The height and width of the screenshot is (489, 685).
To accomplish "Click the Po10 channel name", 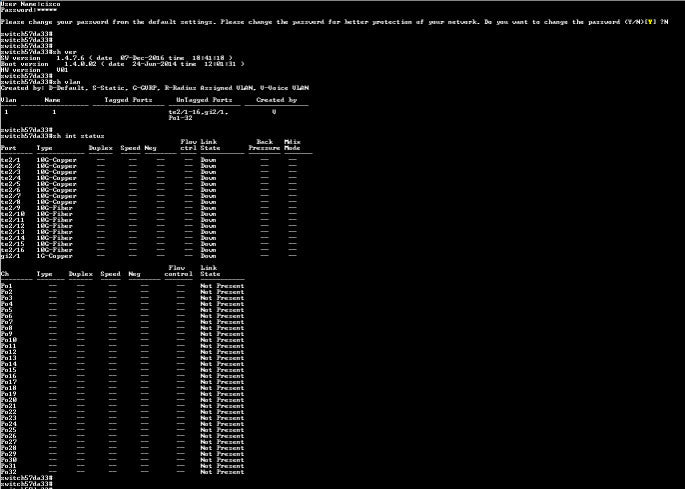I will [x=9, y=340].
